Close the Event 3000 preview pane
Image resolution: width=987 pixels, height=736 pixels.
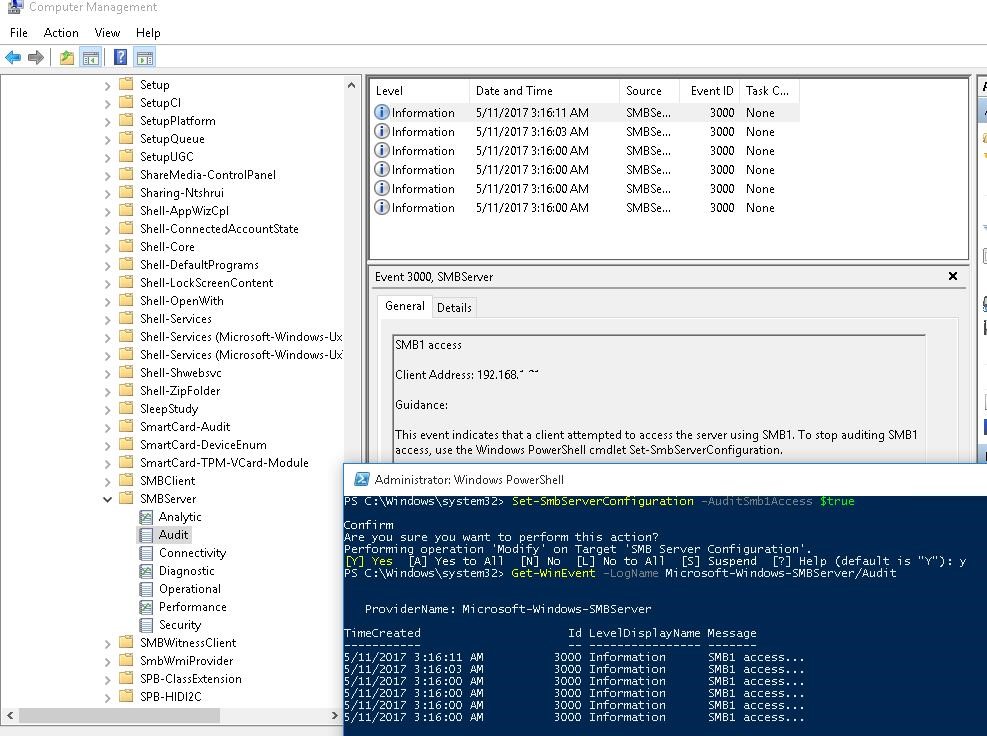click(952, 277)
